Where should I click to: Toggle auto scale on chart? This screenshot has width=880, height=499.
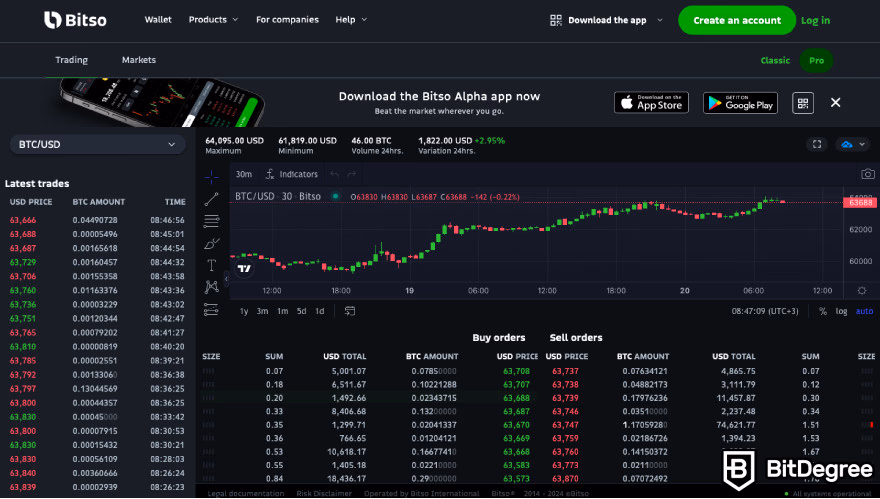864,311
